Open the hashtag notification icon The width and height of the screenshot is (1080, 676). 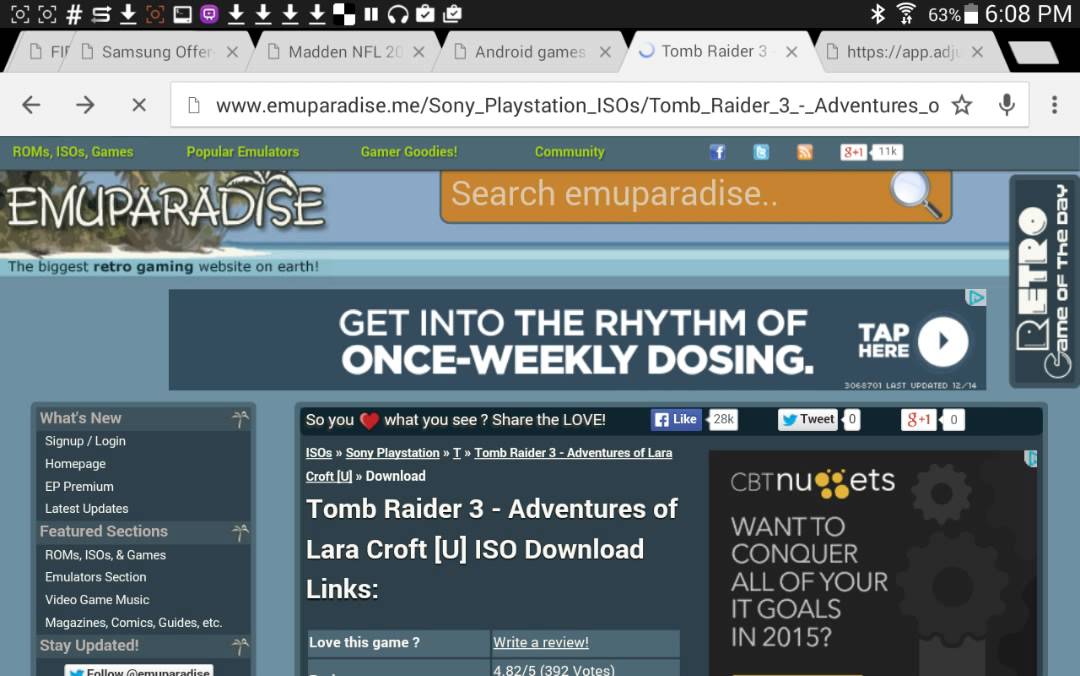click(74, 14)
